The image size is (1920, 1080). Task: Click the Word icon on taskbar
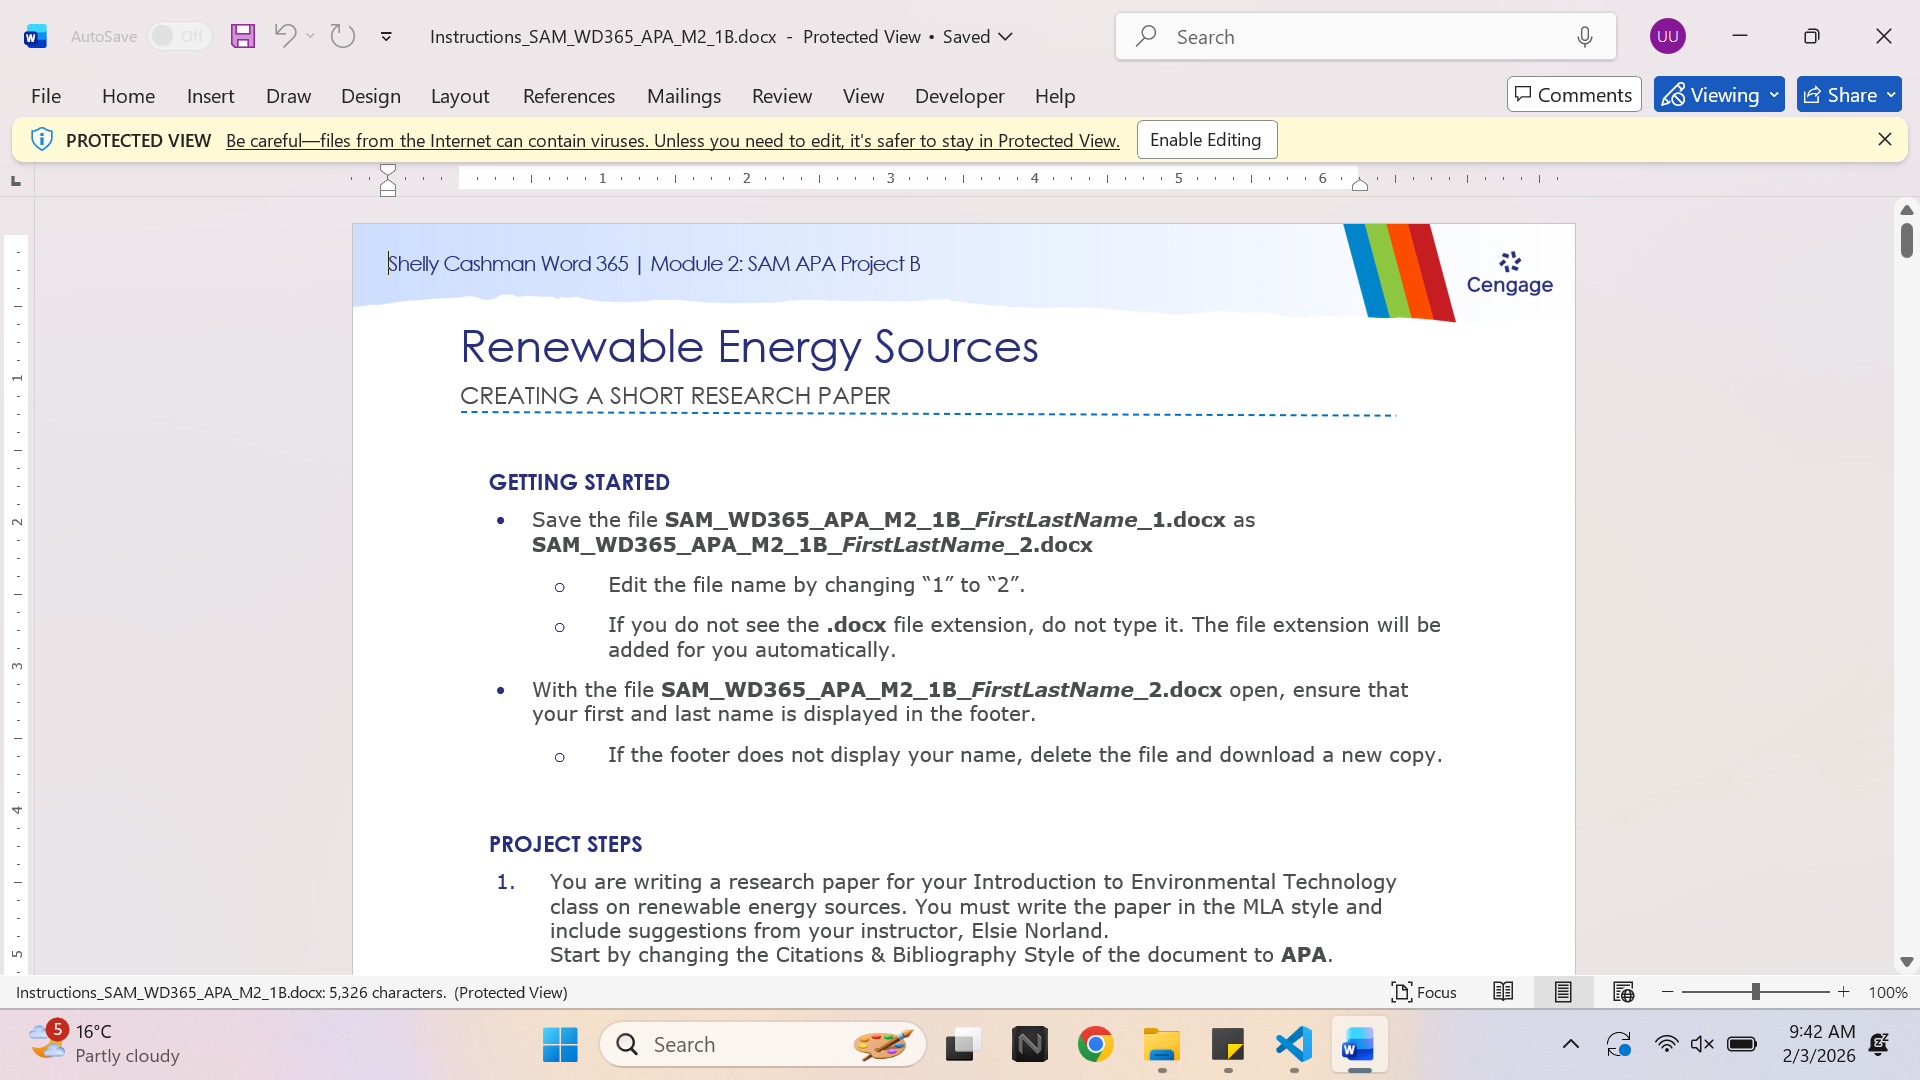click(x=1359, y=1045)
